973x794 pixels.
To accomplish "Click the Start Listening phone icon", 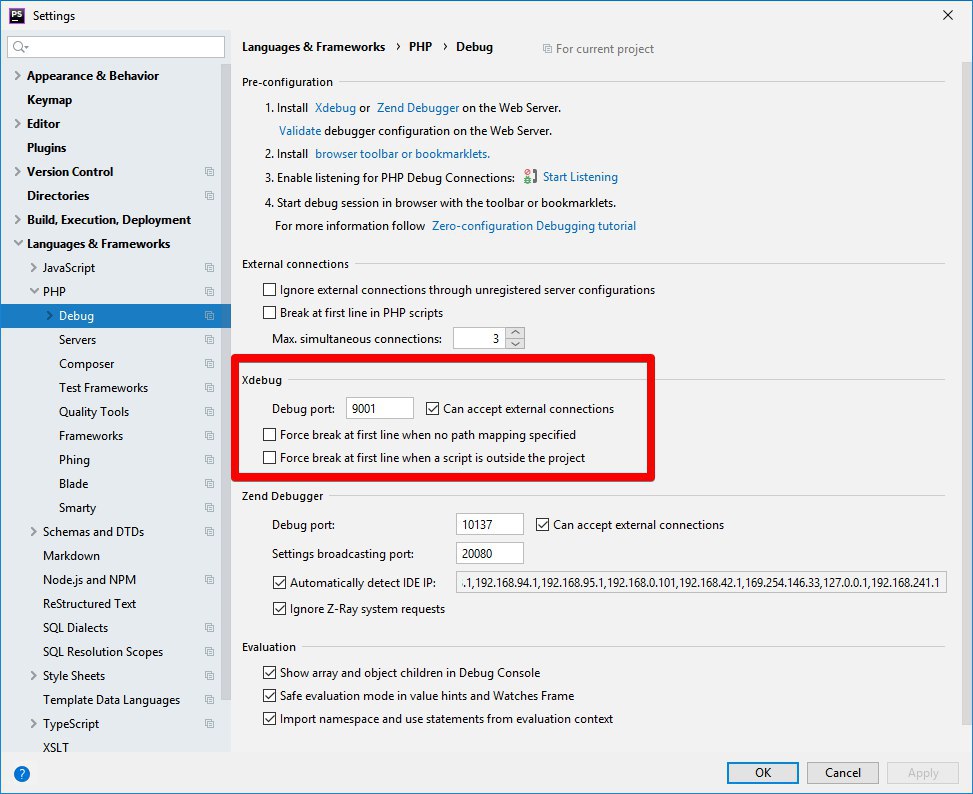I will (531, 177).
